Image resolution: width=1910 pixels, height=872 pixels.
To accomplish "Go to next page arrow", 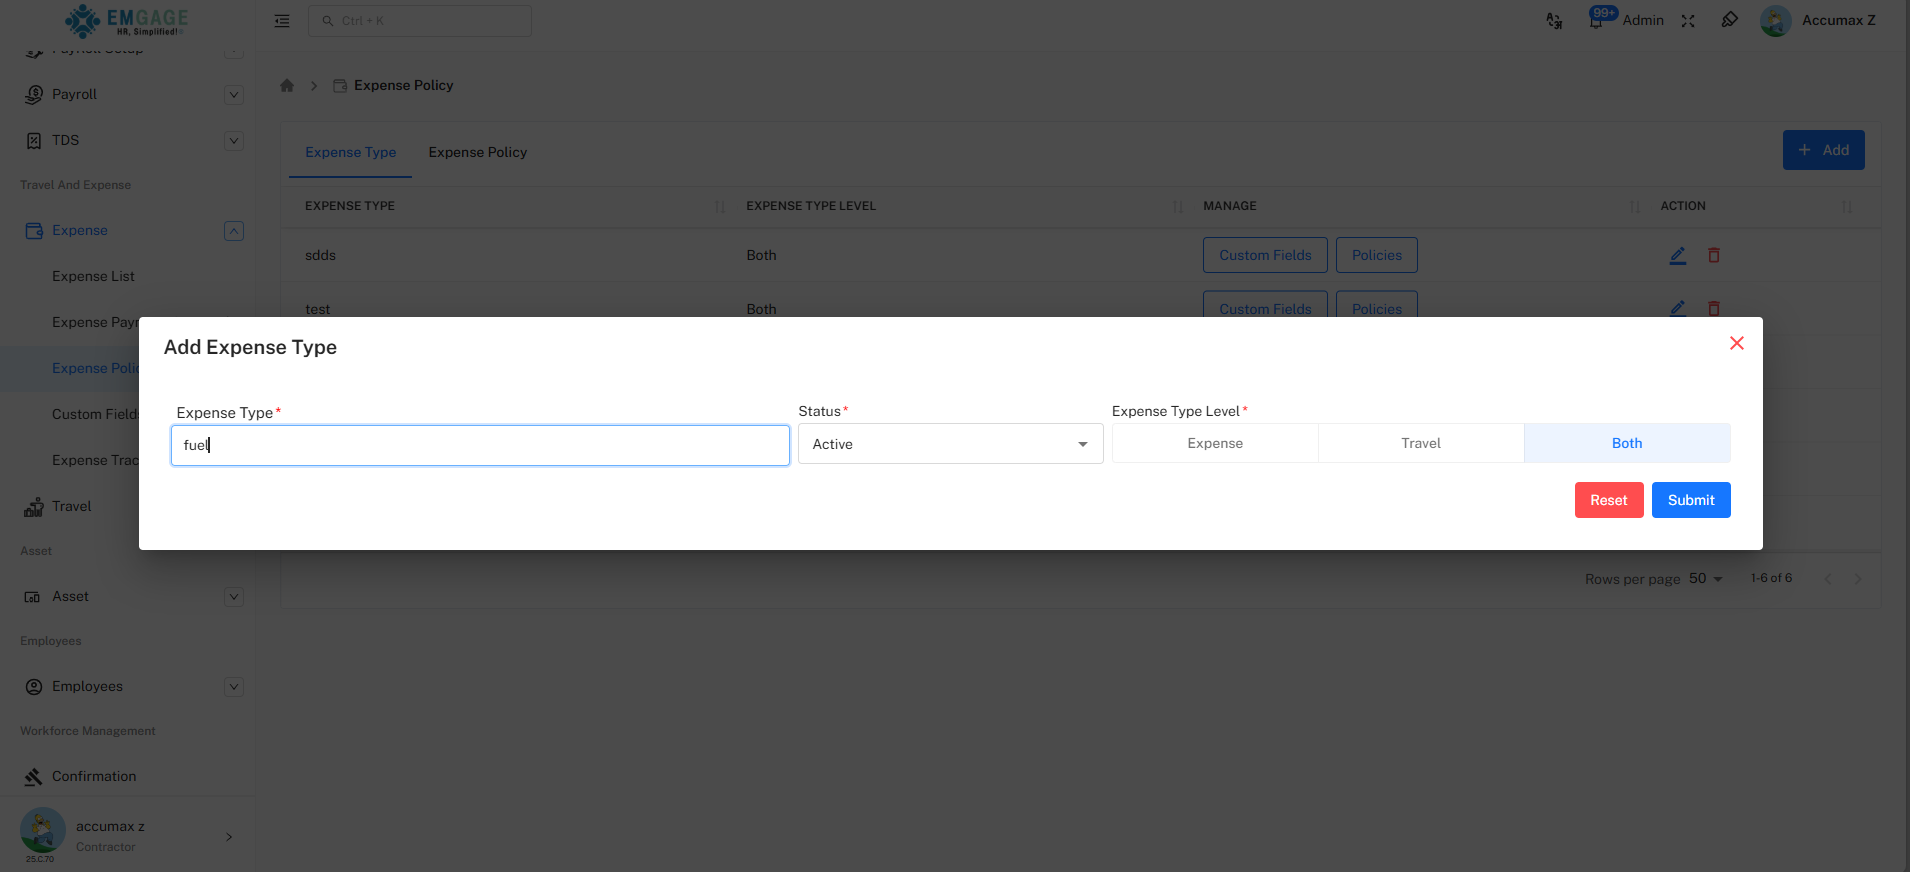I will click(1858, 579).
